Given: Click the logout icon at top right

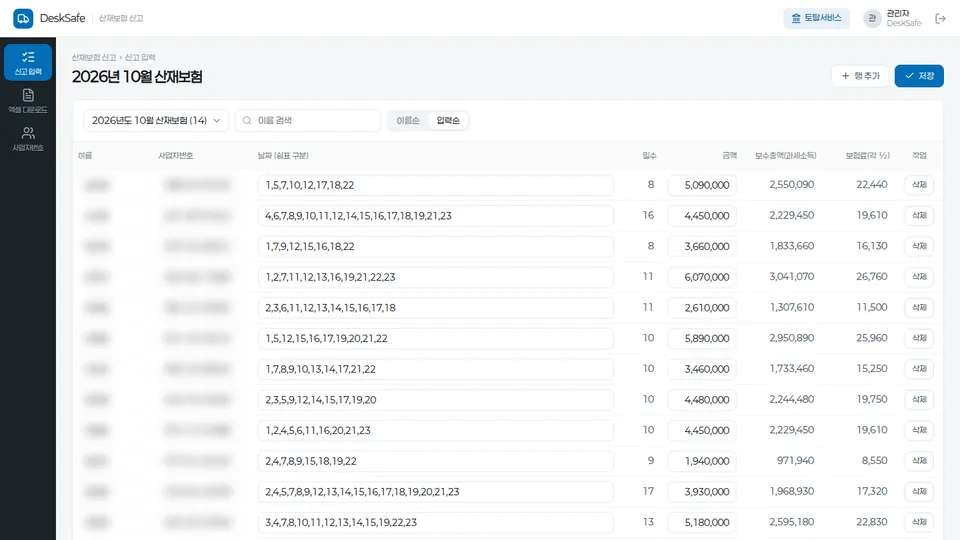Looking at the screenshot, I should 940,18.
